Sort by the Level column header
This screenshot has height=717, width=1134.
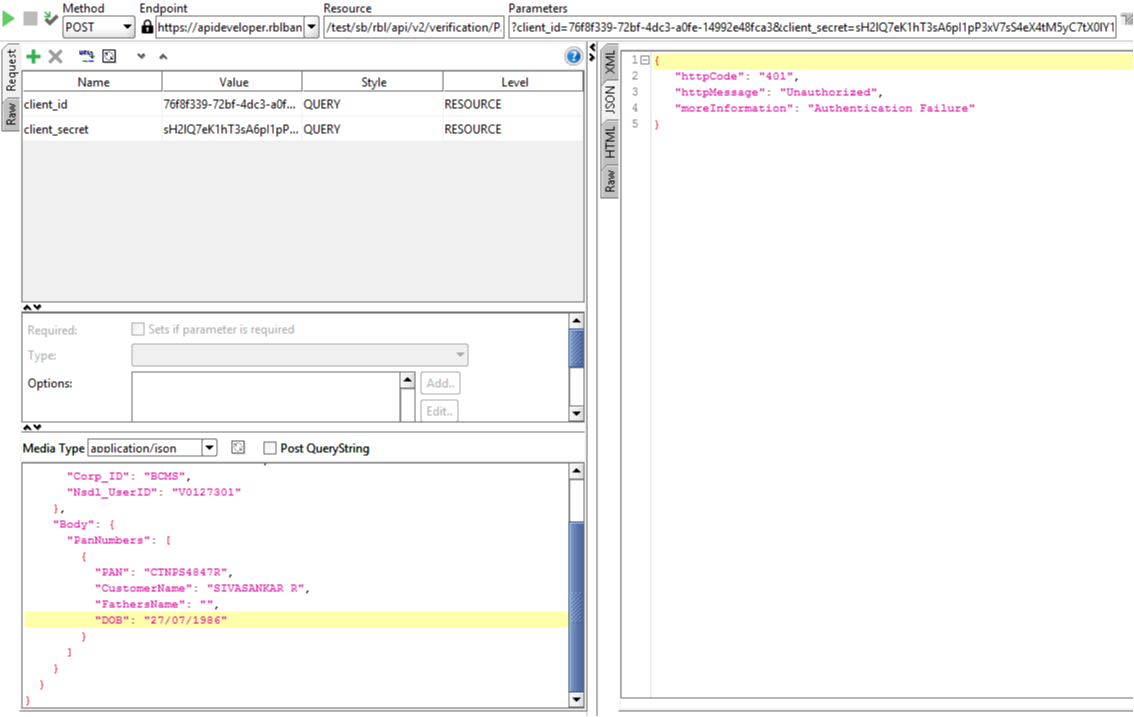[513, 82]
